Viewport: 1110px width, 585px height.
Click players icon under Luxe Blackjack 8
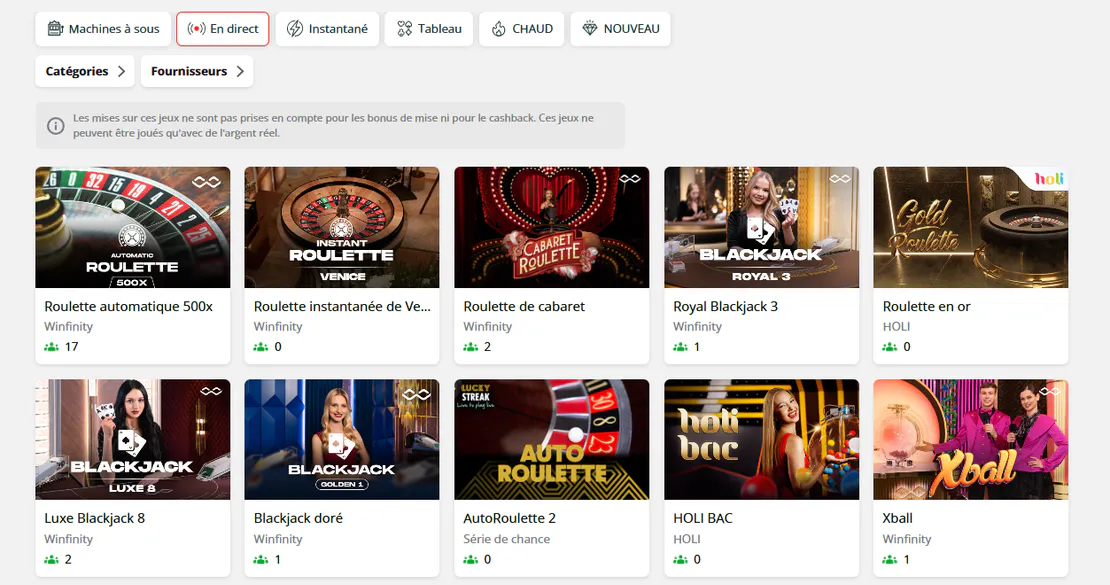point(51,560)
